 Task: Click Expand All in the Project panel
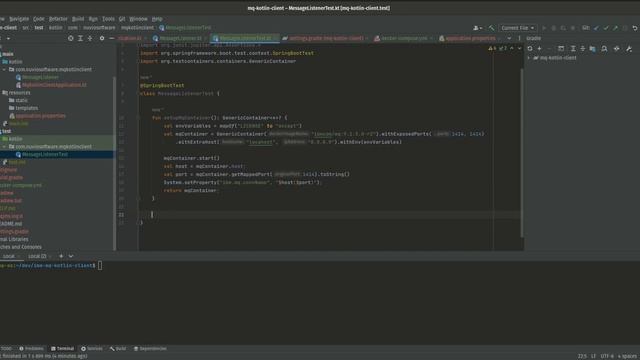coord(80,38)
